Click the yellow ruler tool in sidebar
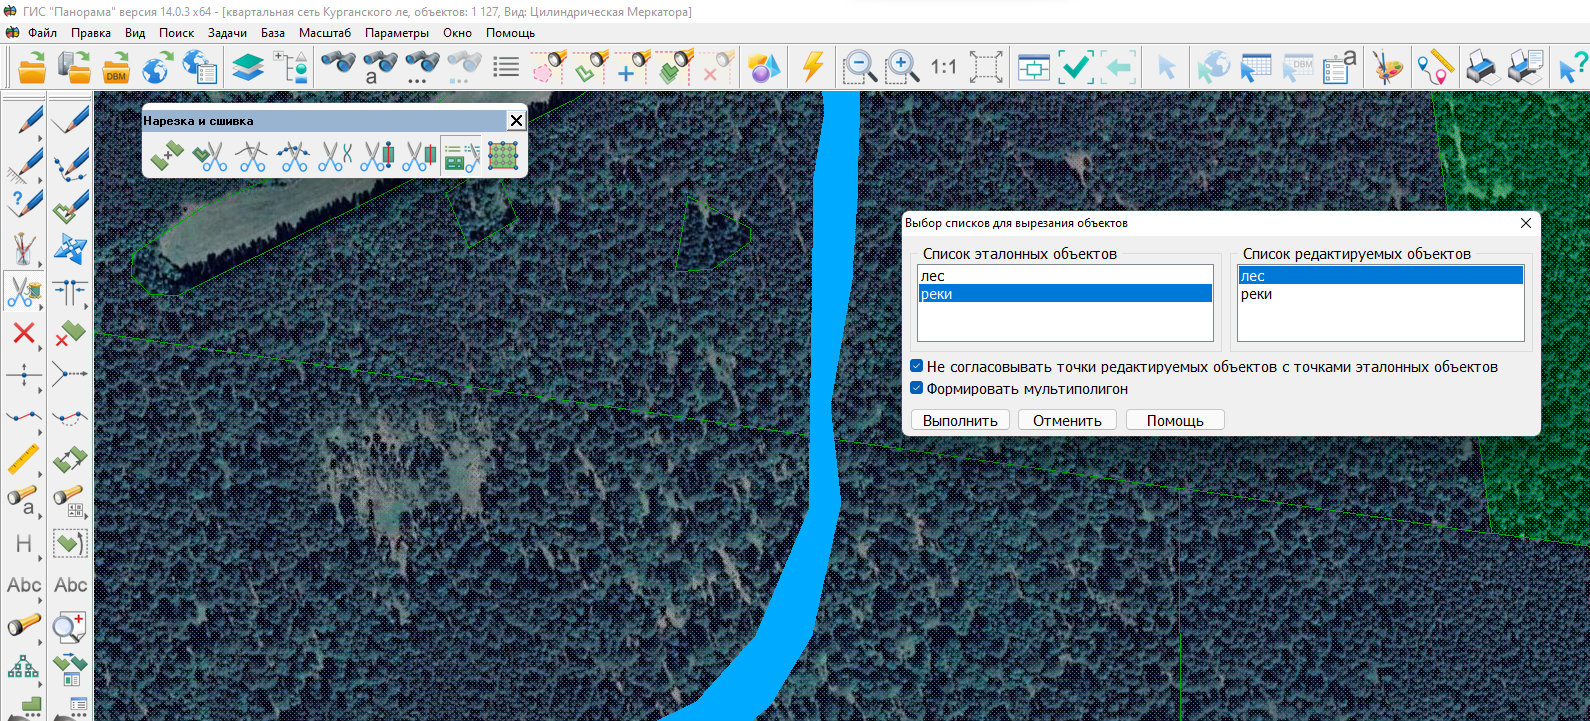Screen dimensions: 1590x721 point(24,459)
